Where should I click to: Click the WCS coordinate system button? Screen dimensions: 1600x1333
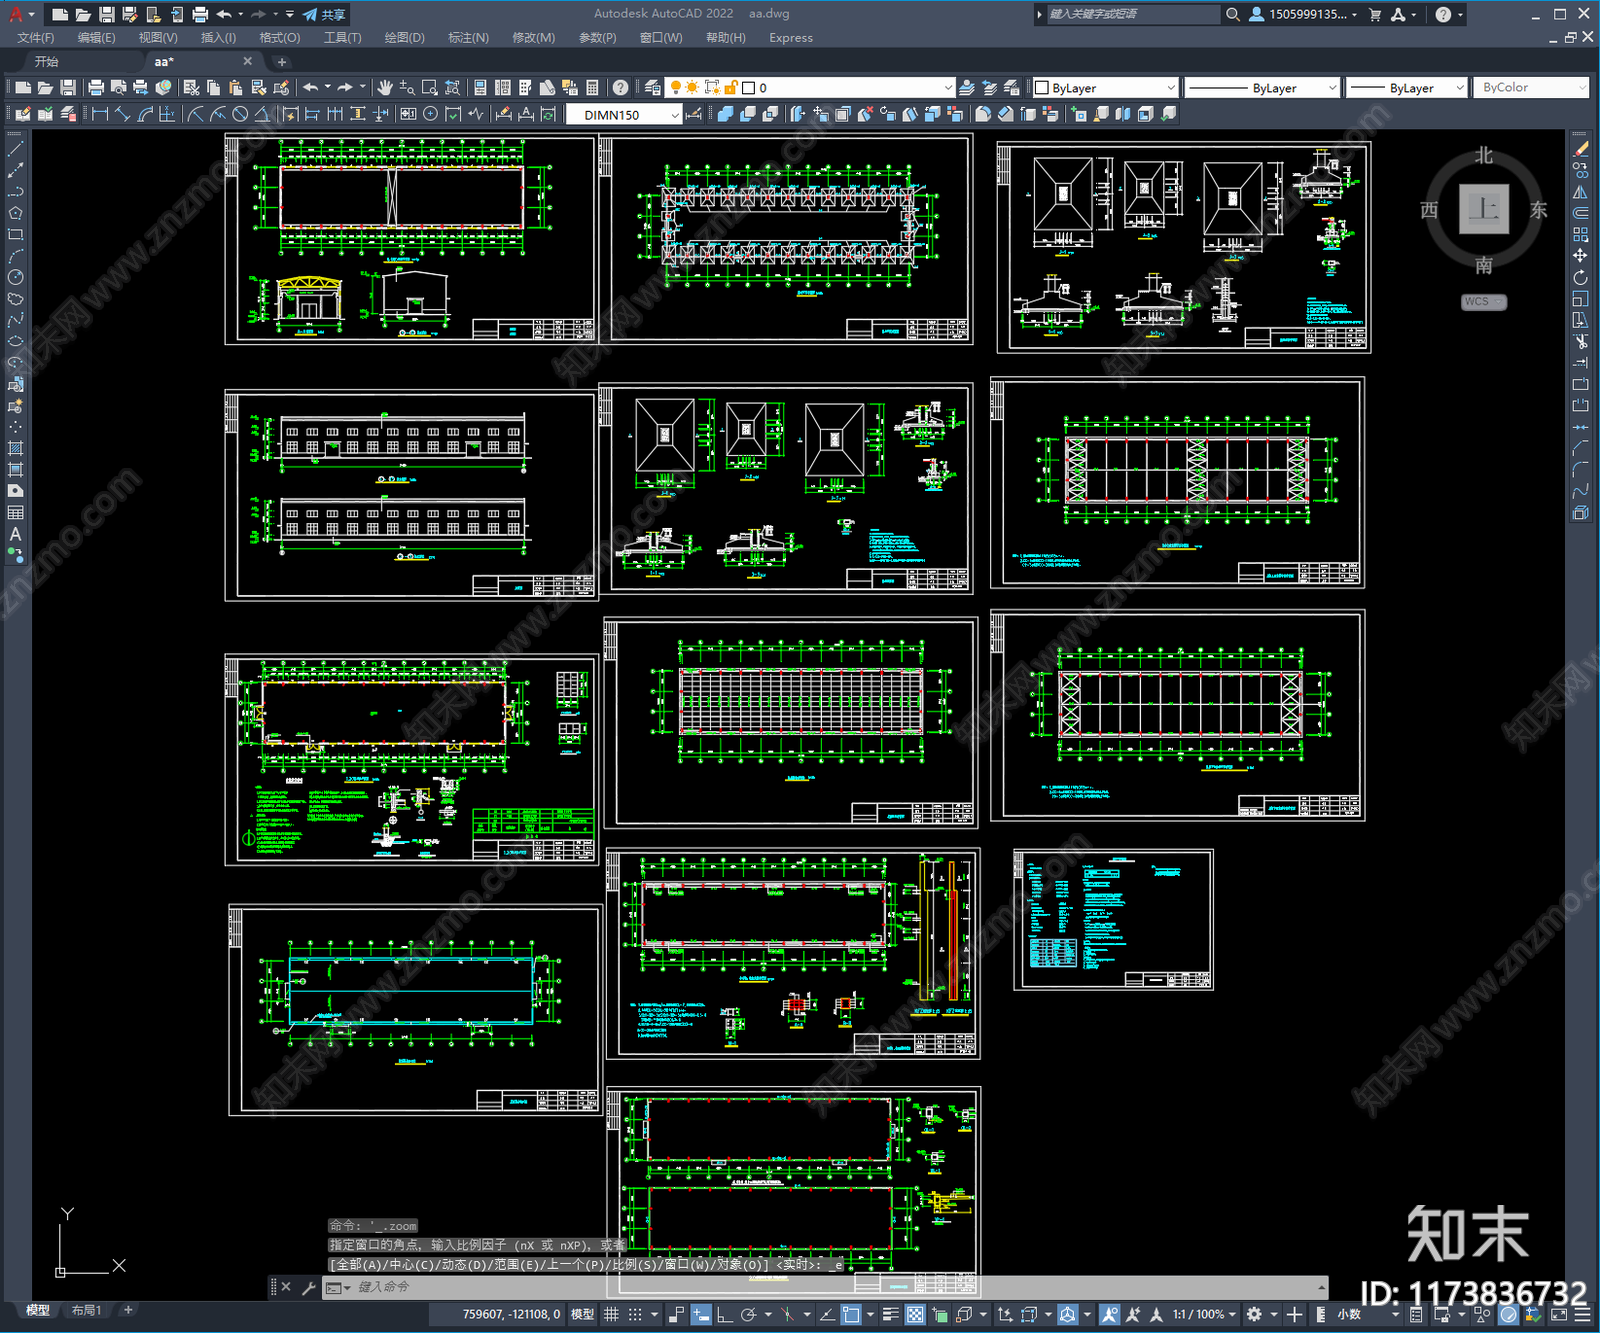tap(1484, 302)
